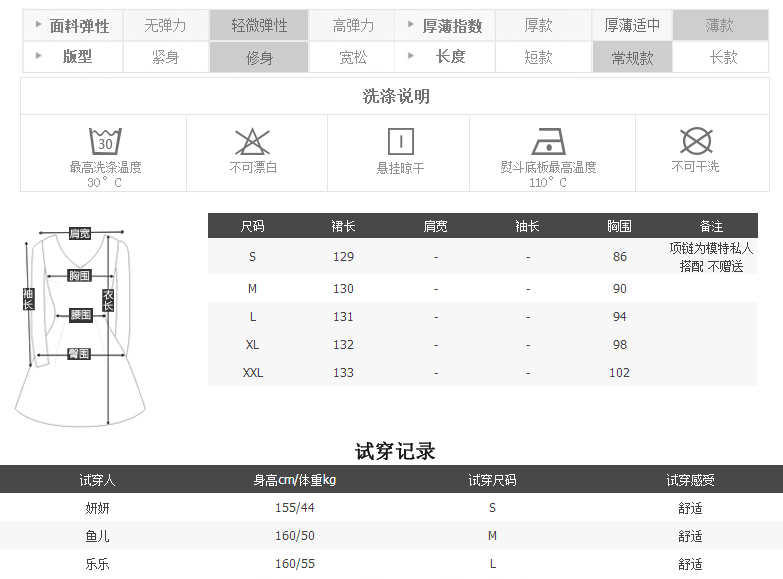This screenshot has height=579, width=783.
Task: Select the 高弹力 elasticity option
Action: (x=353, y=25)
